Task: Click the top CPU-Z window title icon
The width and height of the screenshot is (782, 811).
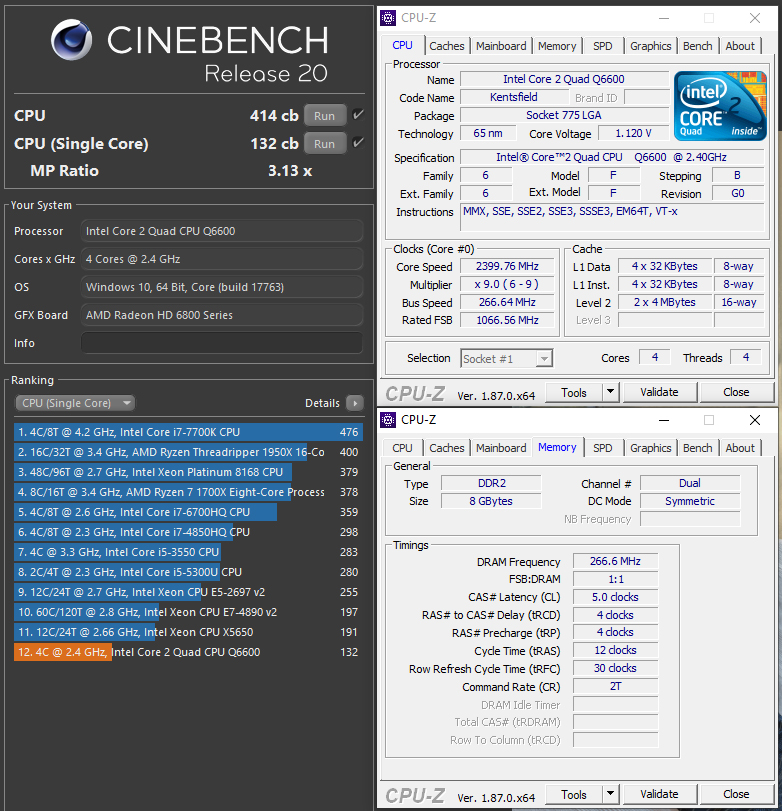Action: click(388, 18)
